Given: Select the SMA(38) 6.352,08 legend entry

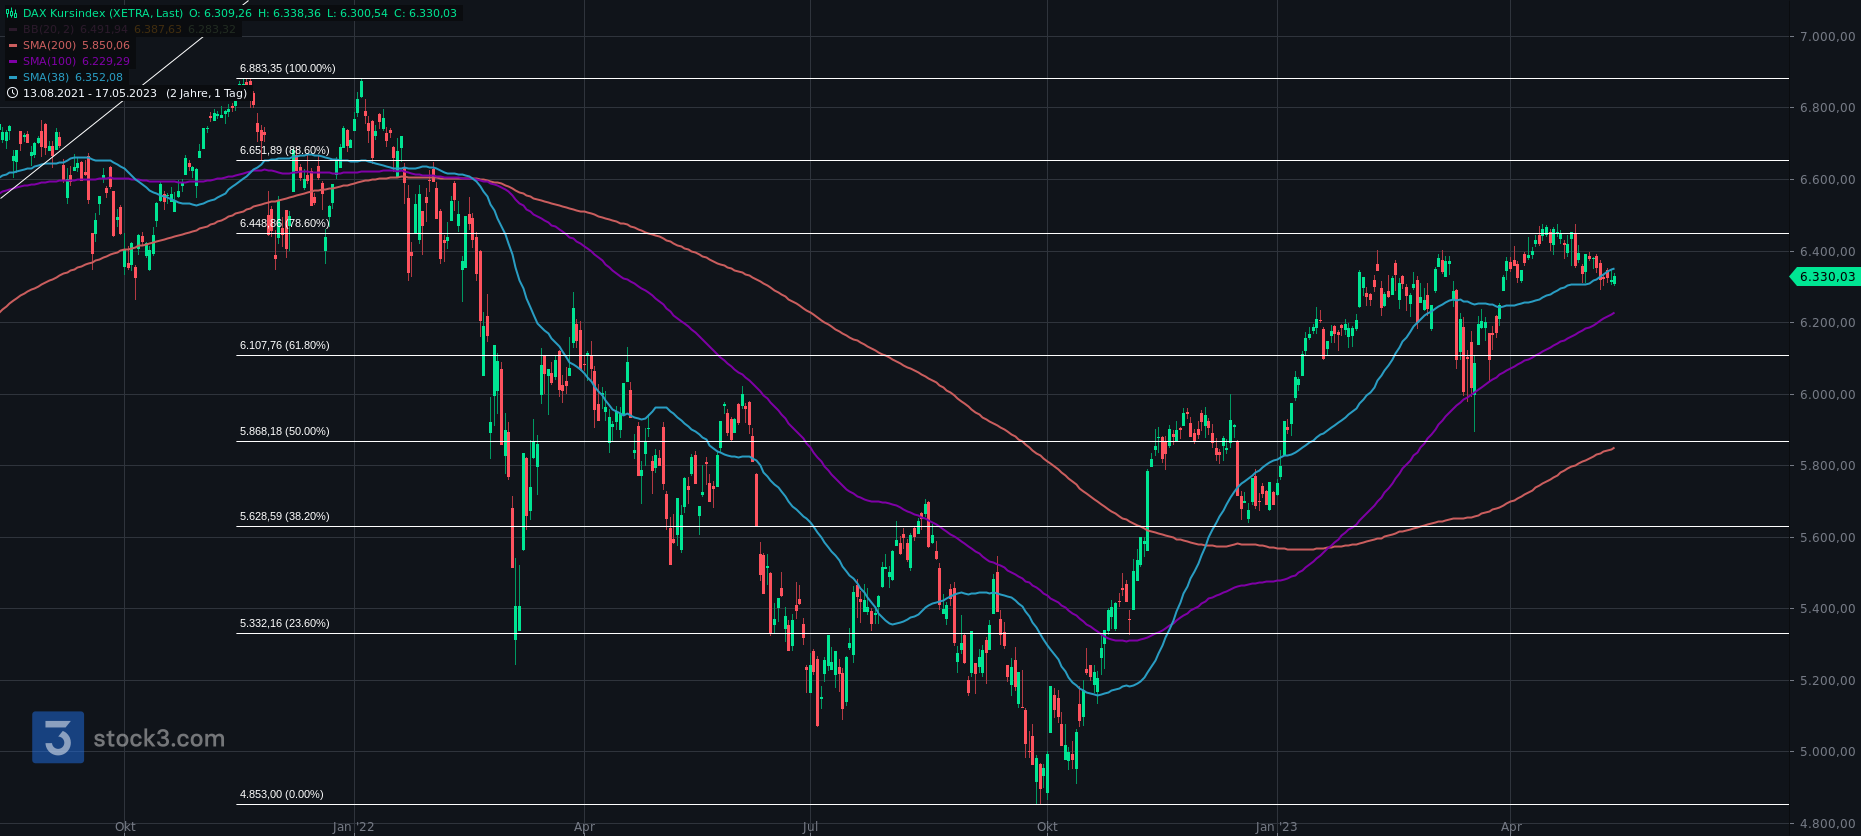Looking at the screenshot, I should pos(73,77).
